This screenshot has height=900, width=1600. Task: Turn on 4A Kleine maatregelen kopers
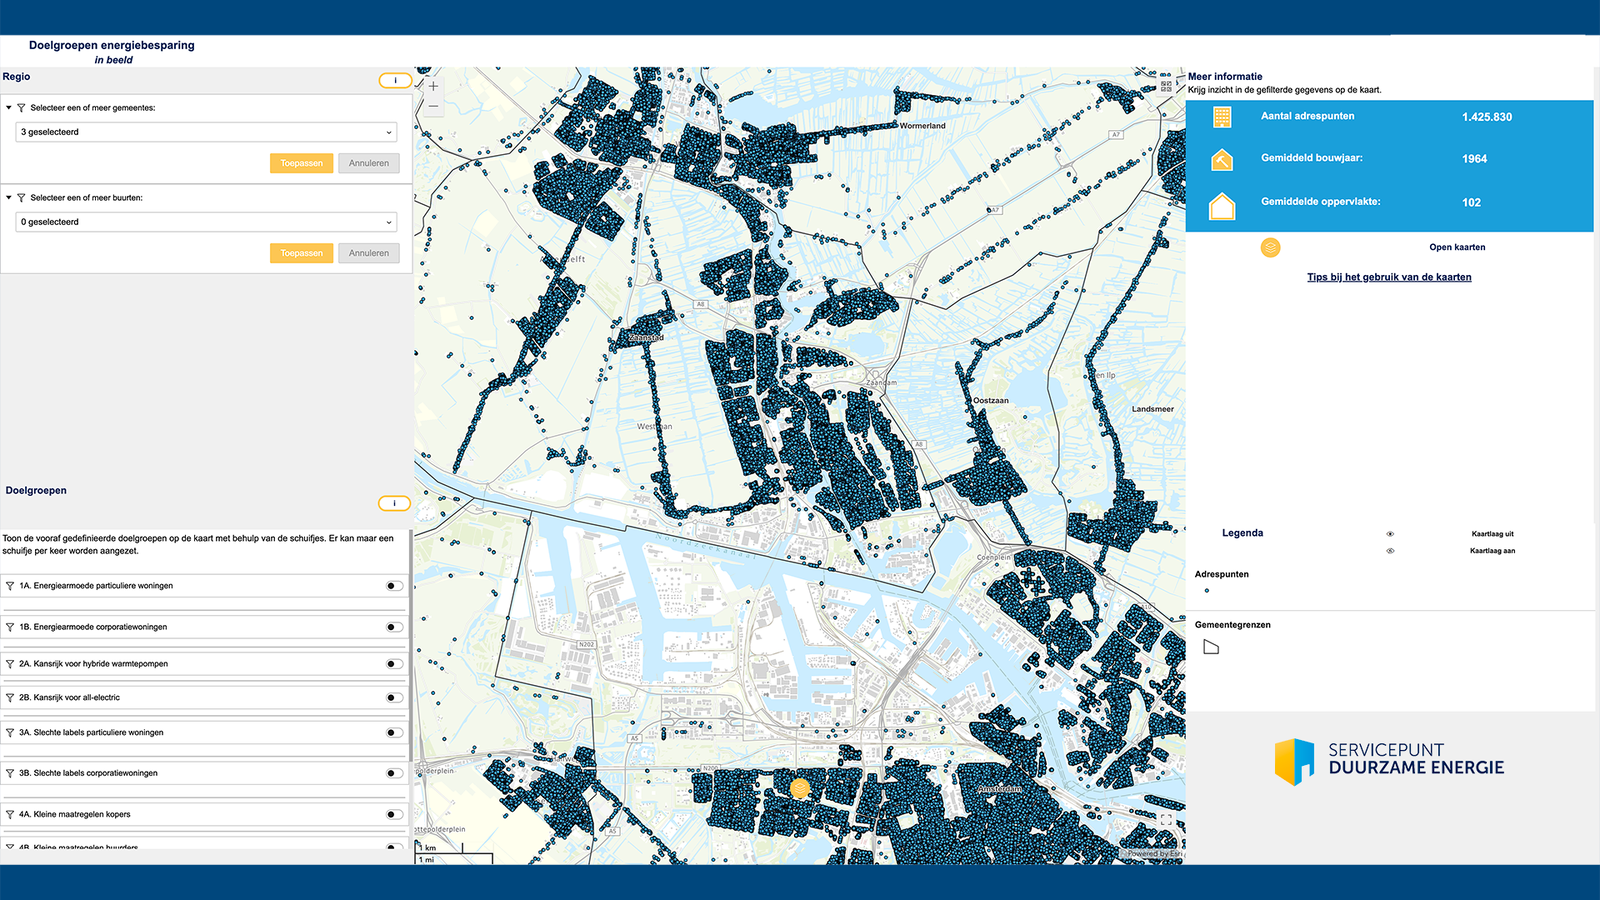(394, 814)
